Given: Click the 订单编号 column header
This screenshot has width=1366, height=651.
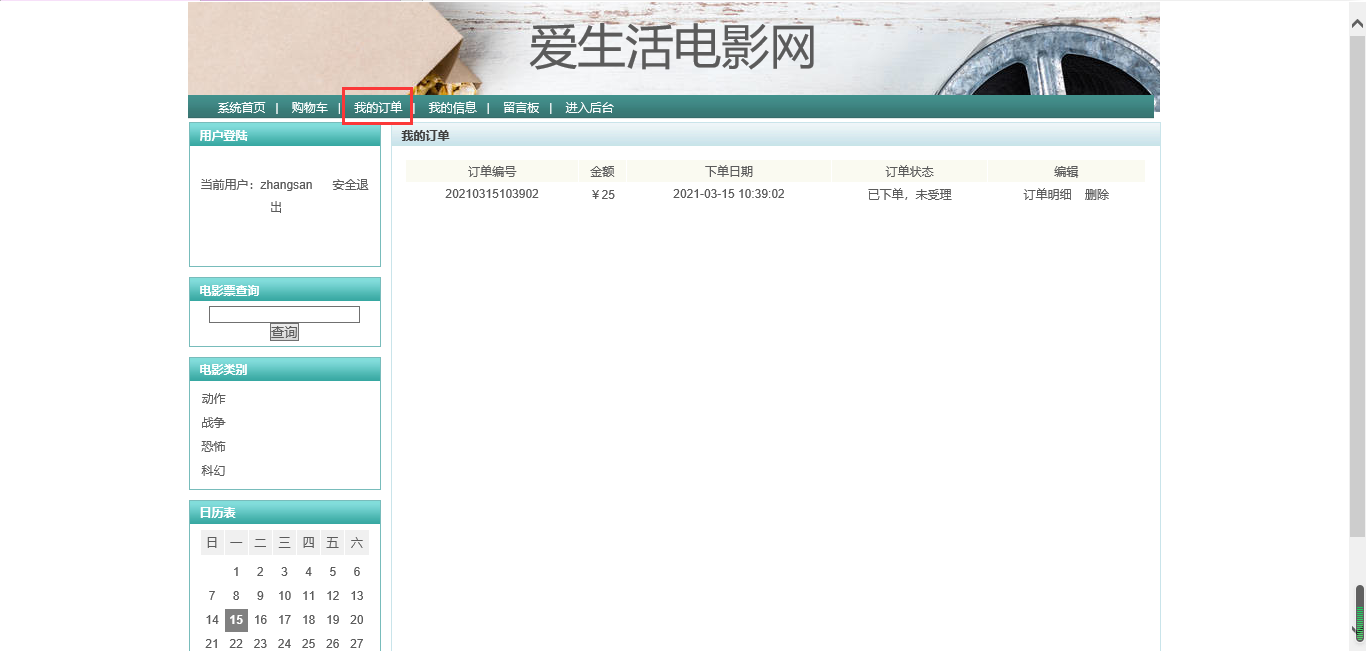Looking at the screenshot, I should pos(492,171).
